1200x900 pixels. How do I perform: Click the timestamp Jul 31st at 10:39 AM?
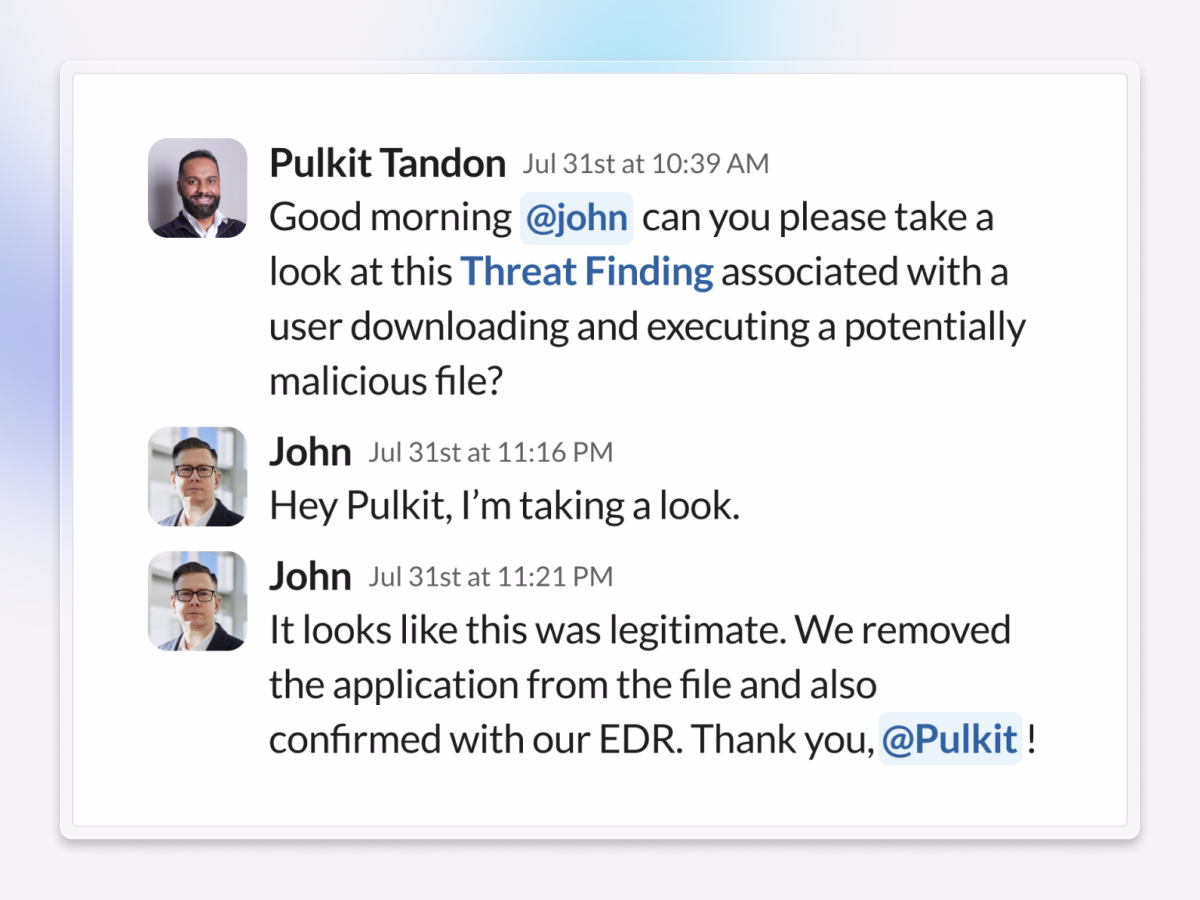tap(645, 164)
